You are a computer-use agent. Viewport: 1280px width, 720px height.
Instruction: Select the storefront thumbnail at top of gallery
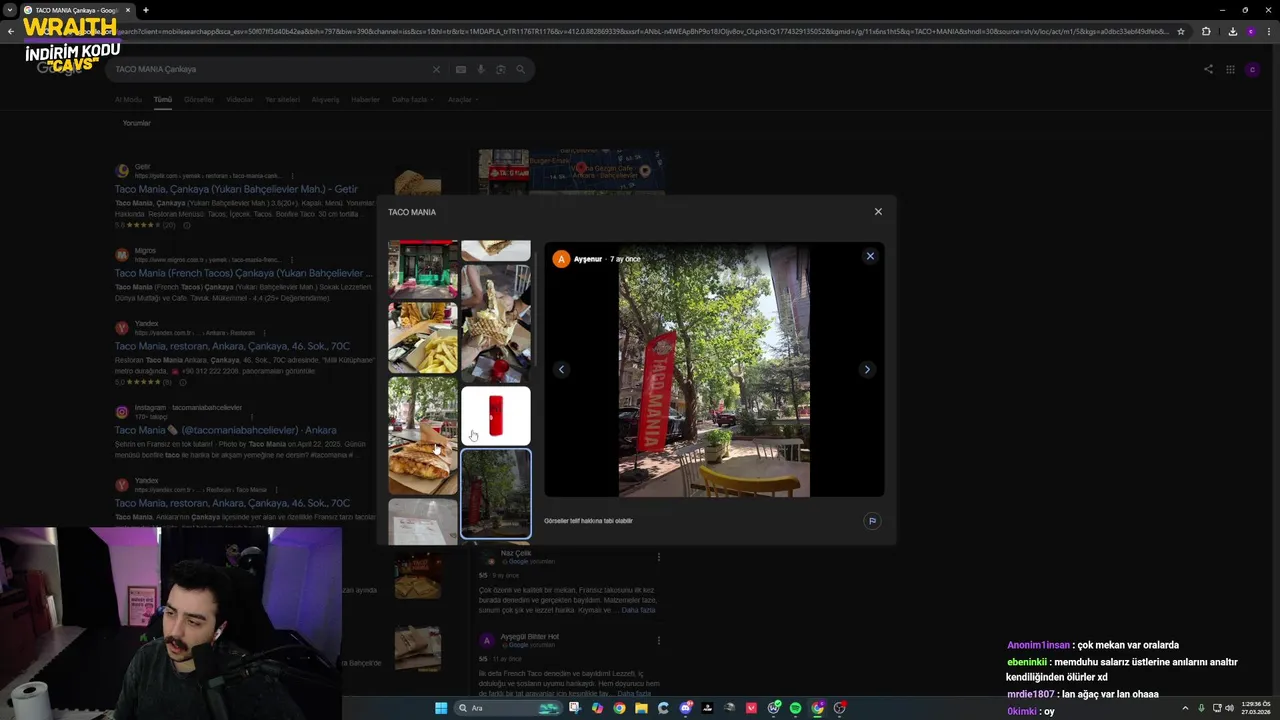(x=423, y=270)
